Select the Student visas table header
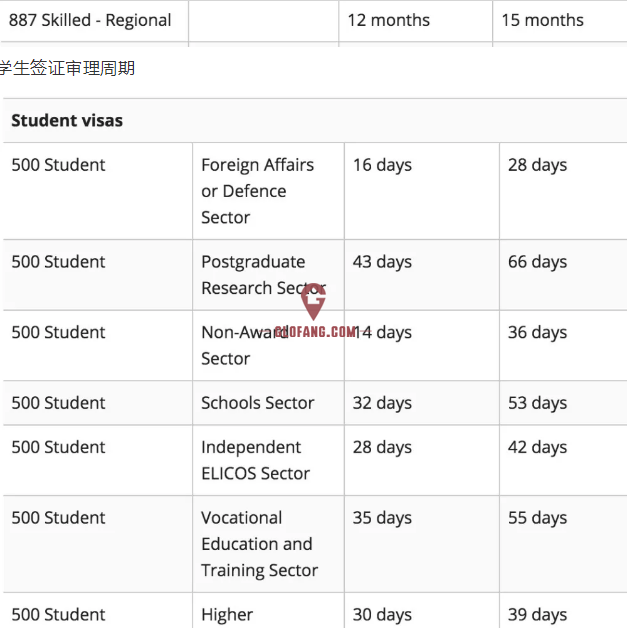The image size is (627, 628). pos(315,121)
